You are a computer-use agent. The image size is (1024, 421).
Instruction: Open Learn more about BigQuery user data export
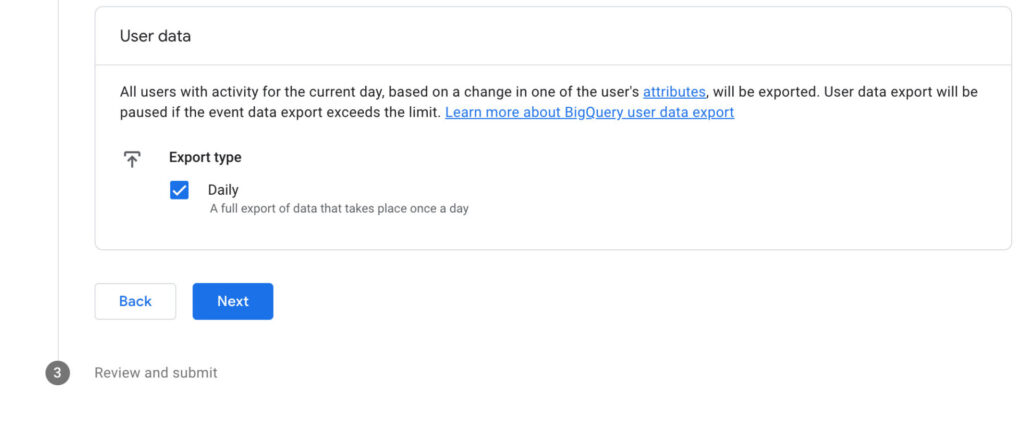(x=589, y=112)
